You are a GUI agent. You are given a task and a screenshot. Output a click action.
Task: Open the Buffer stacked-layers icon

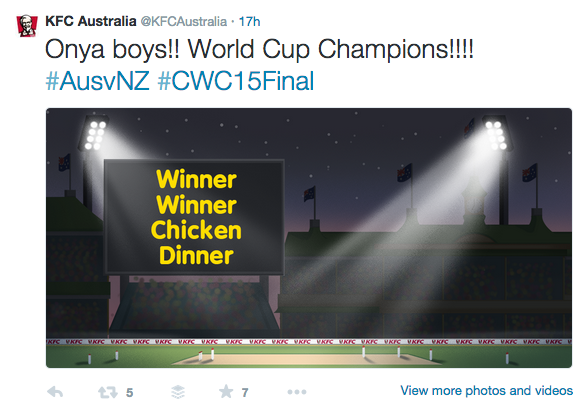click(178, 392)
